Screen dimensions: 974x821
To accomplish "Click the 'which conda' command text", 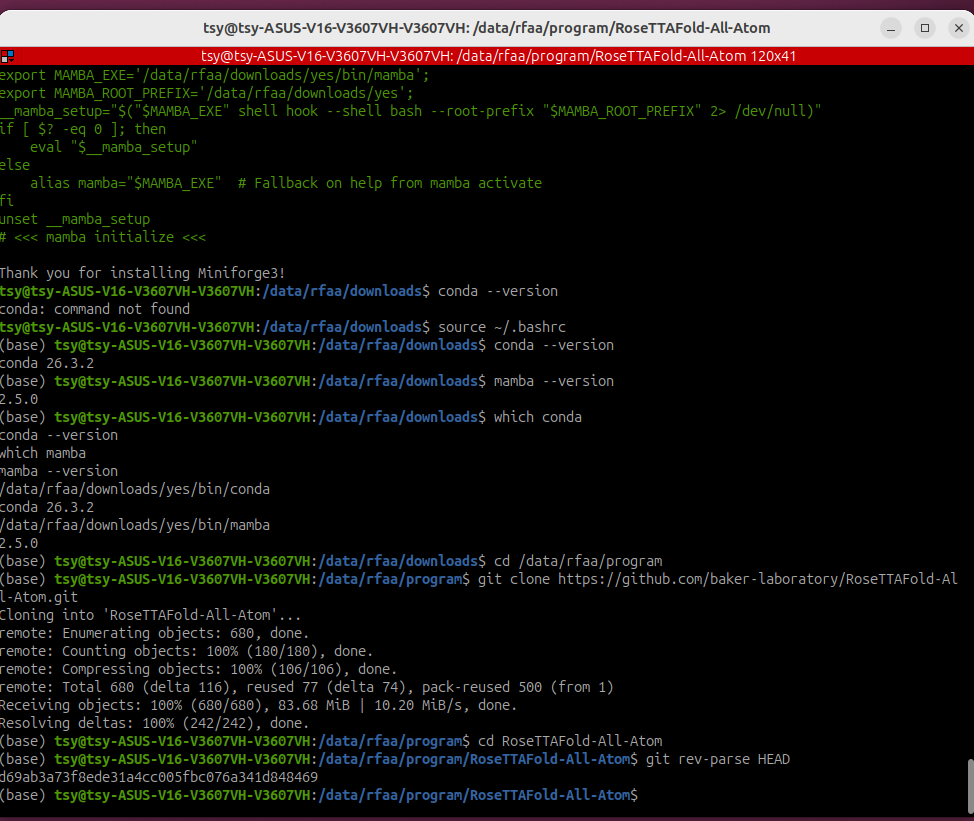I will (538, 417).
